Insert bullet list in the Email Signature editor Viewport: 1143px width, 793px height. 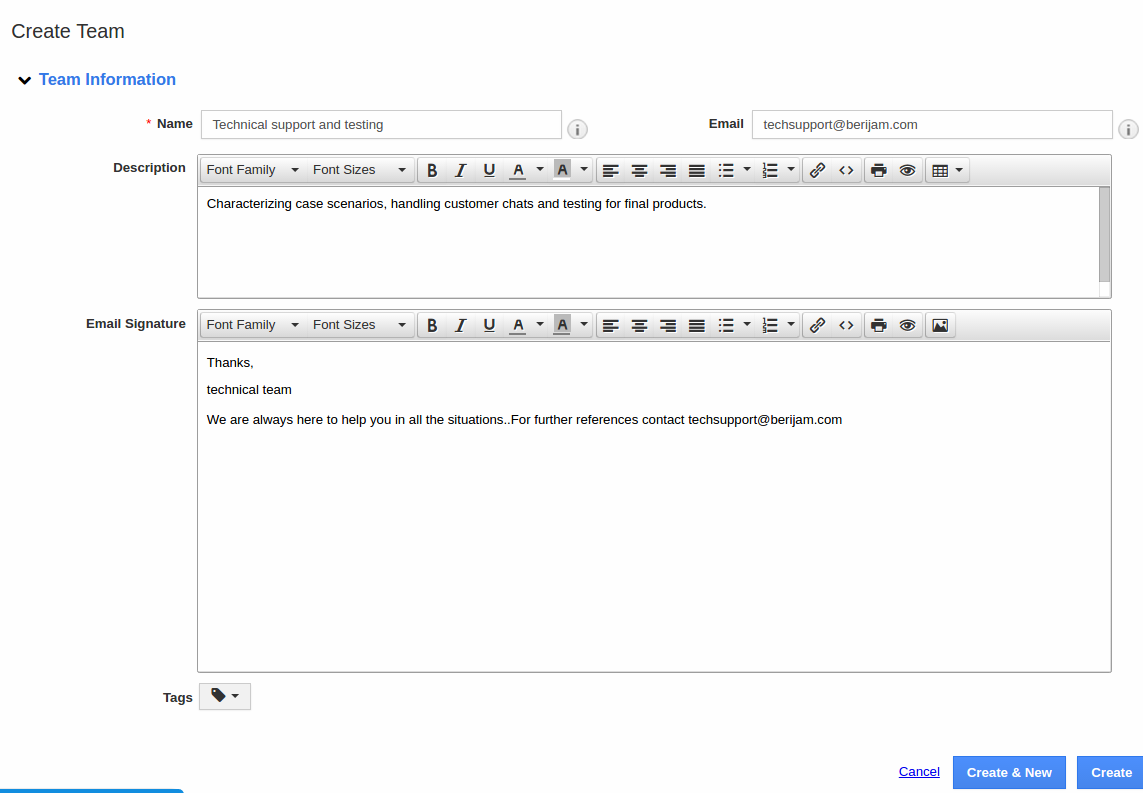(x=726, y=325)
